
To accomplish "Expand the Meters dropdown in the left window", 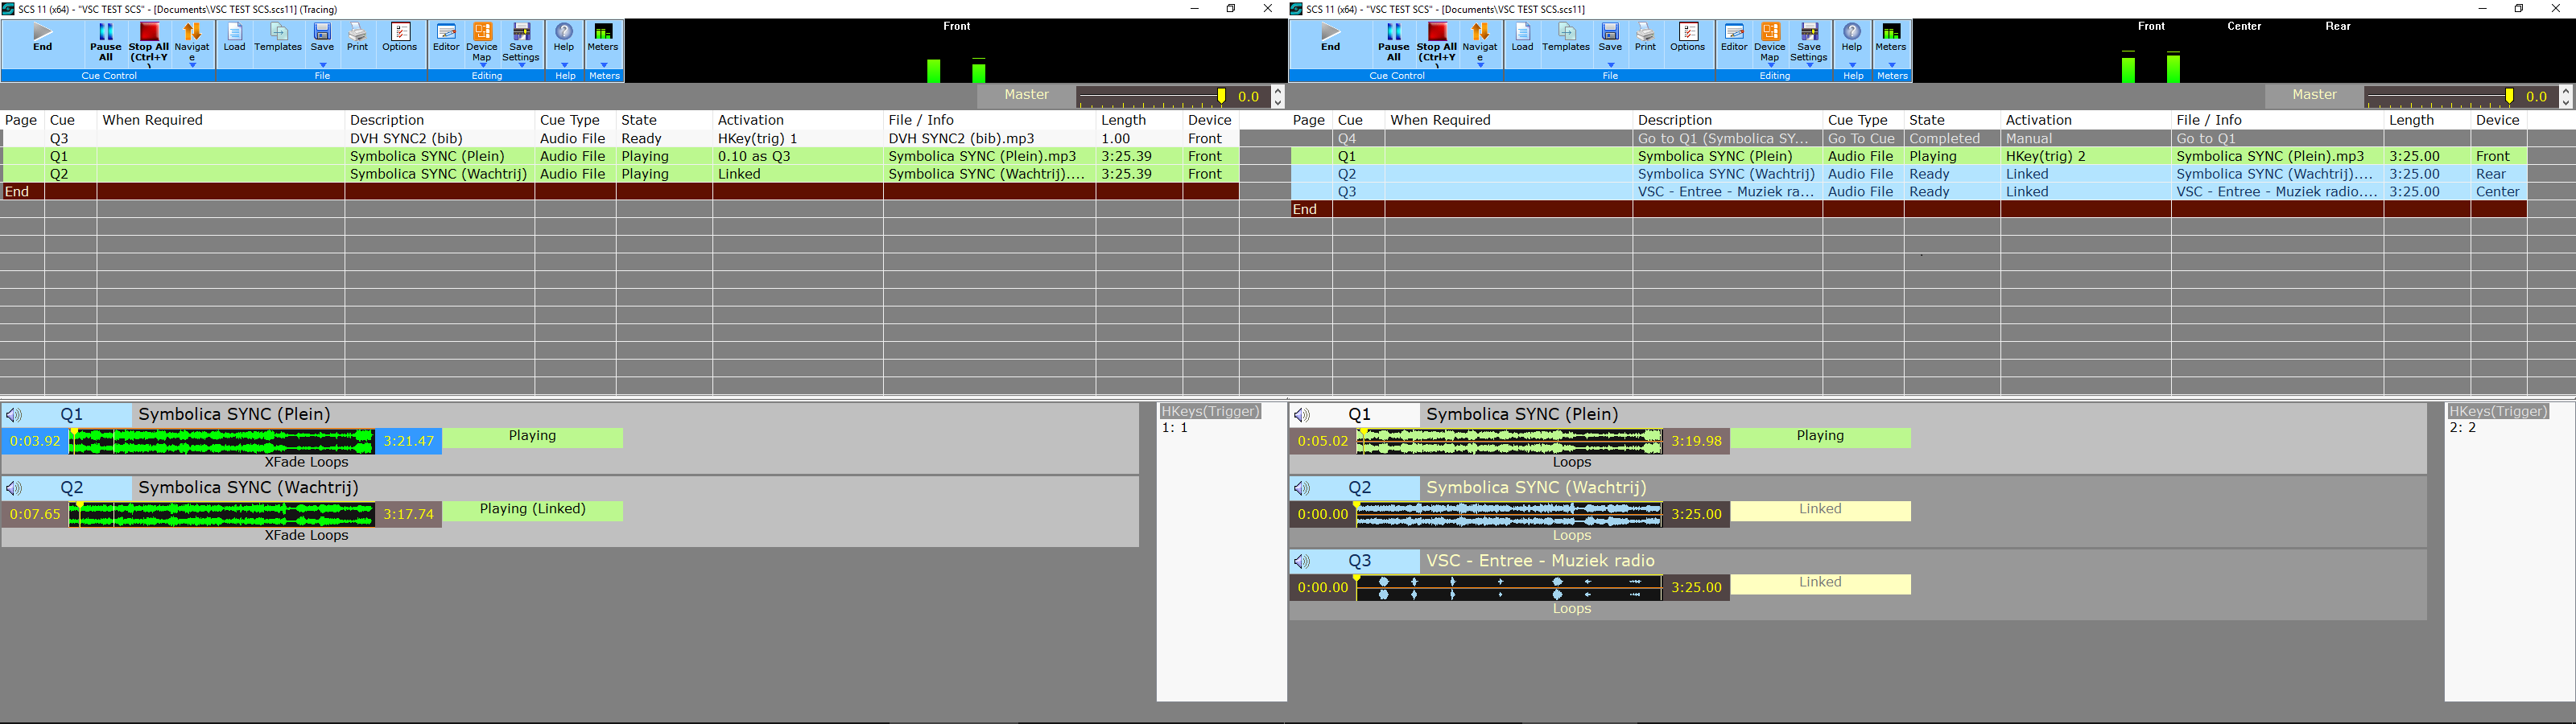I will pos(603,64).
